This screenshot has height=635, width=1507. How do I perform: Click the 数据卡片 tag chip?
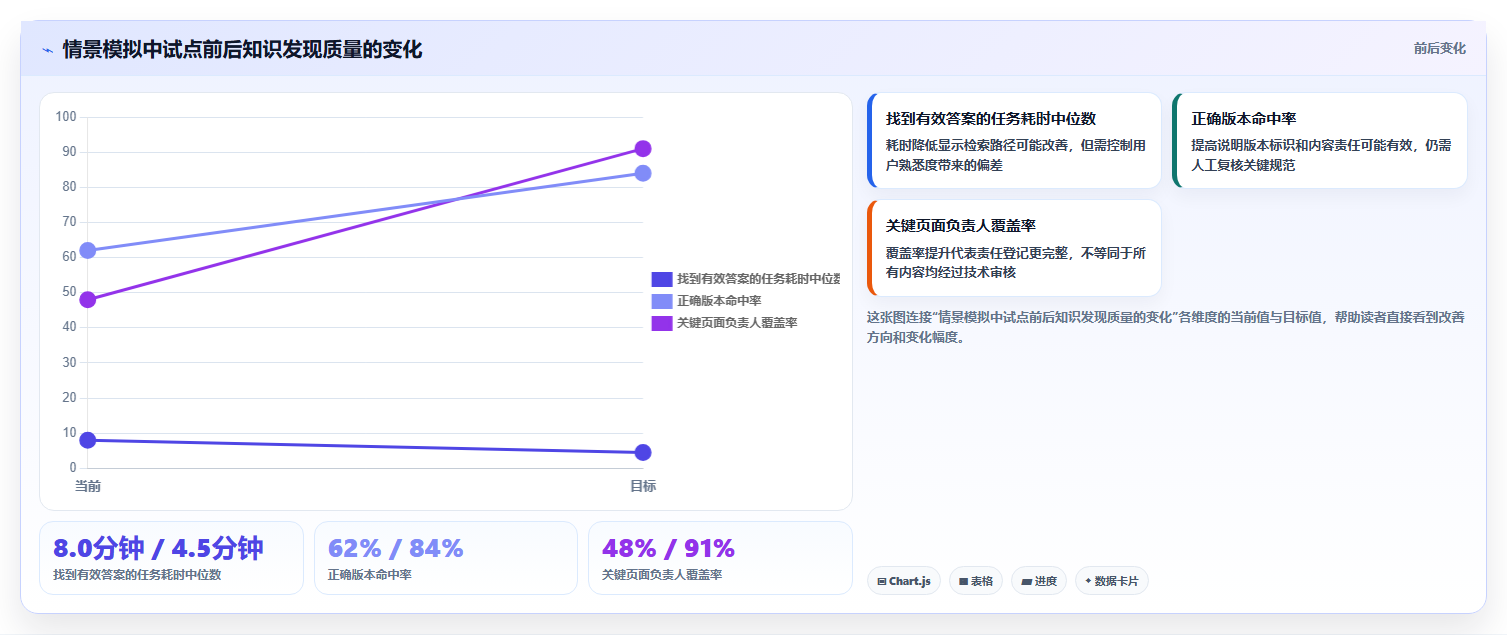[1112, 581]
